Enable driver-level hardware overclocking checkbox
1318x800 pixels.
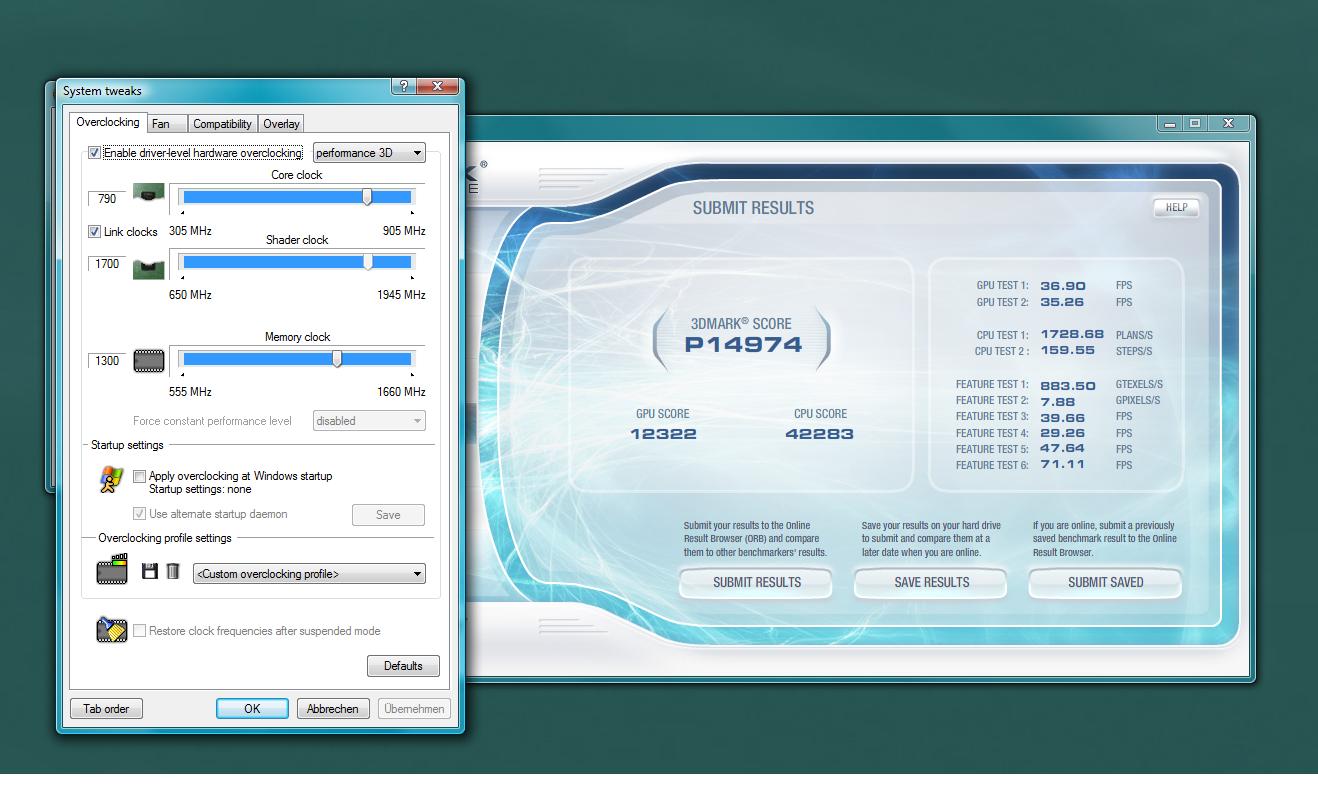coord(95,153)
